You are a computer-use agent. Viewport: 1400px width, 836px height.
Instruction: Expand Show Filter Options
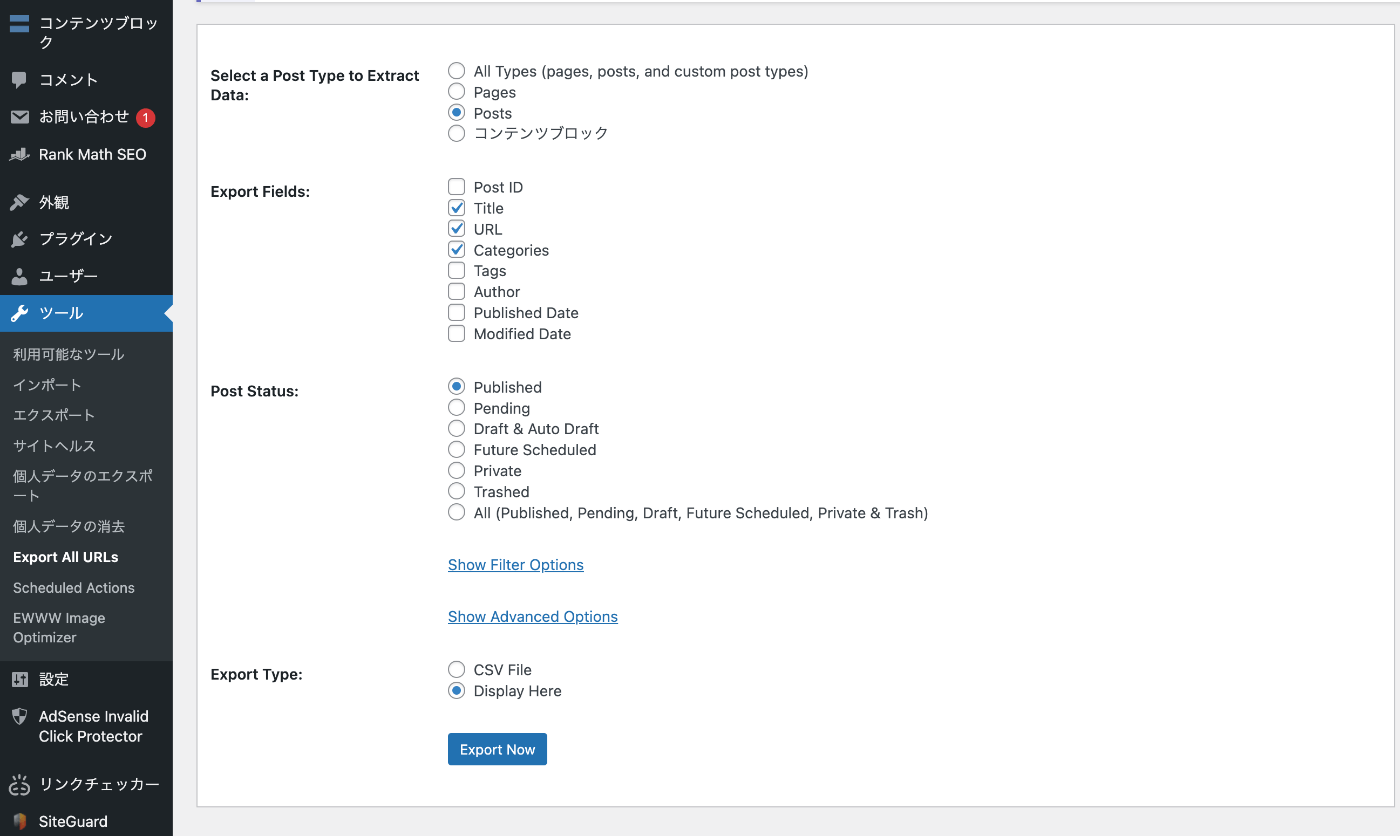tap(516, 565)
